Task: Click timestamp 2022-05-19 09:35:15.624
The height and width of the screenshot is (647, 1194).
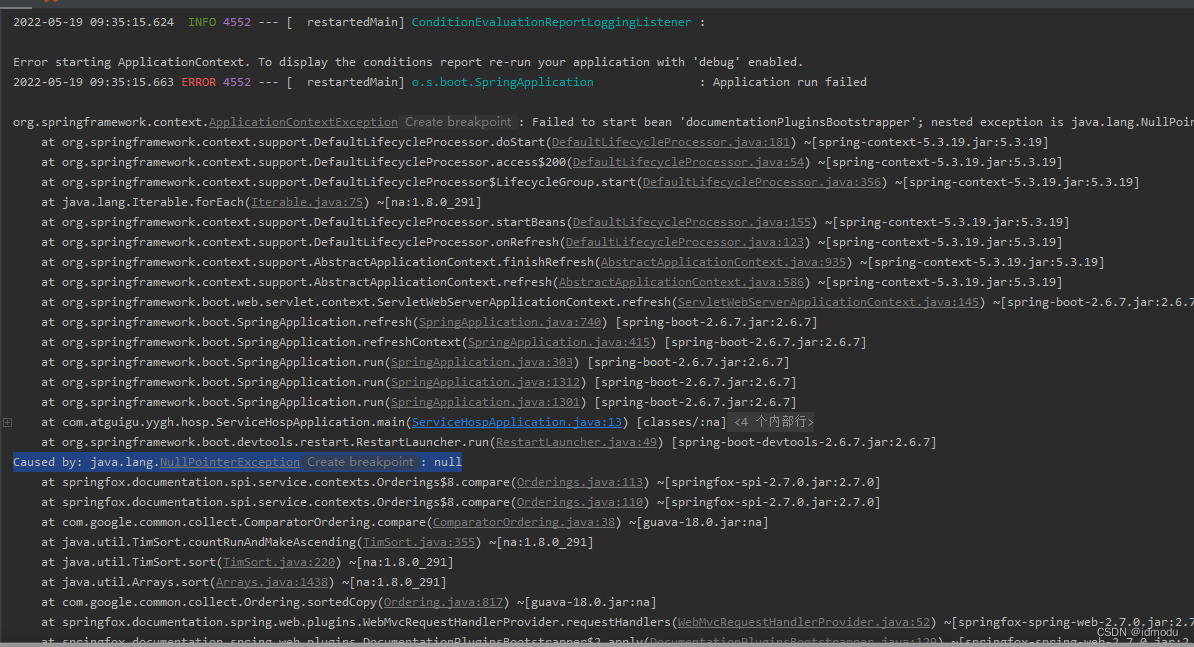Action: point(93,22)
